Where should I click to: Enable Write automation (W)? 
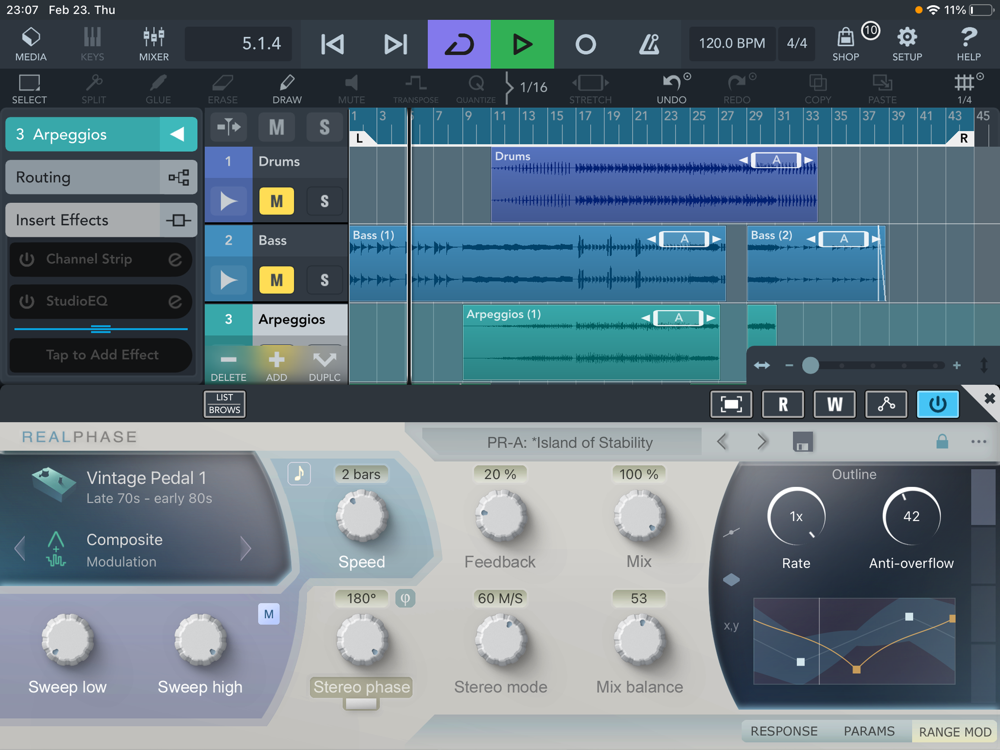point(834,404)
